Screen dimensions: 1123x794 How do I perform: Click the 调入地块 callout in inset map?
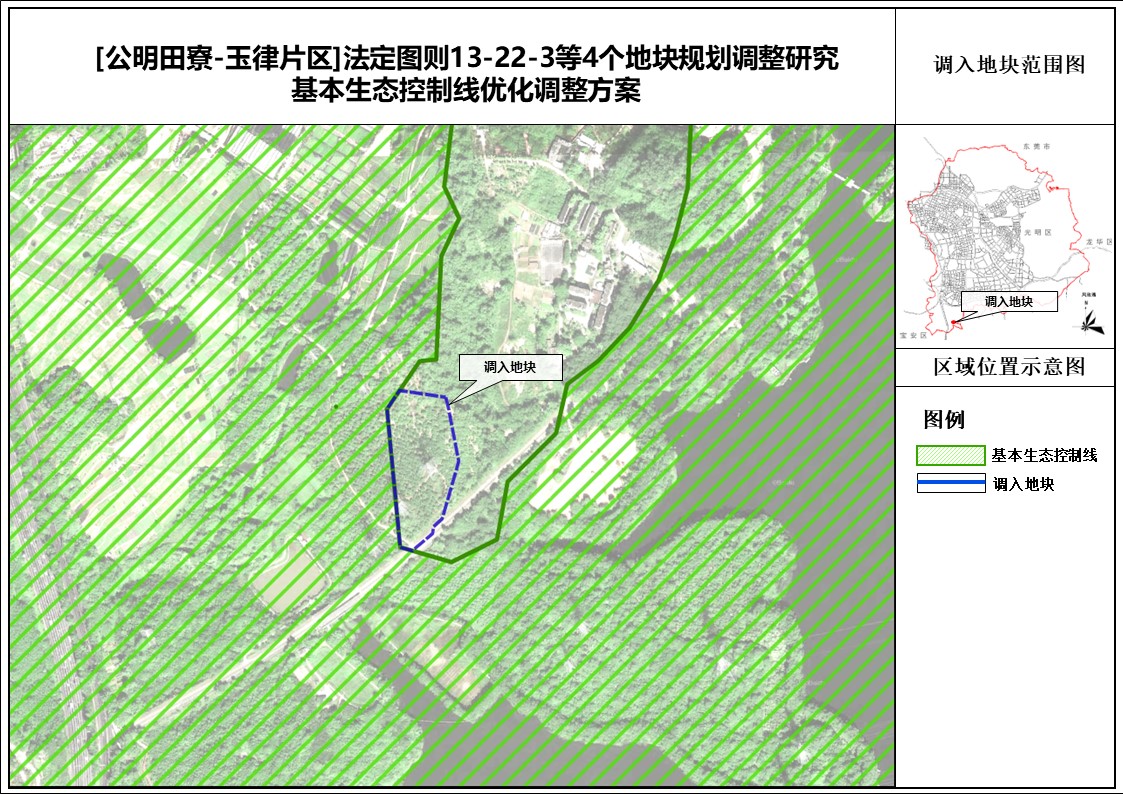(x=1008, y=301)
